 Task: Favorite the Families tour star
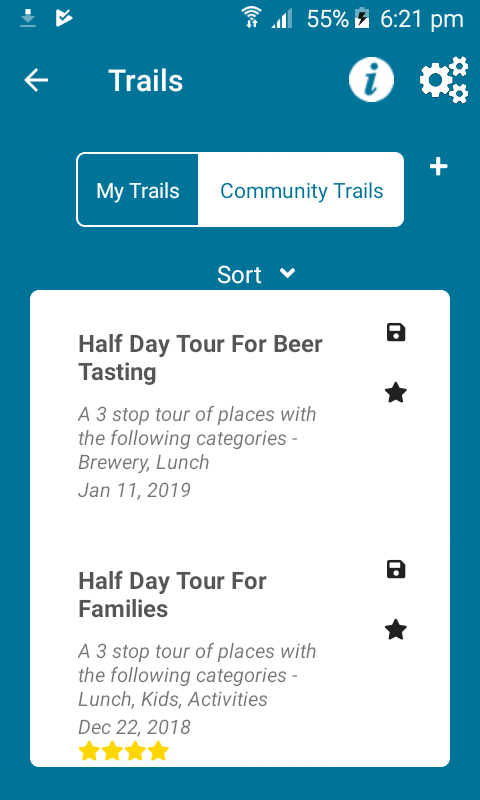point(396,630)
